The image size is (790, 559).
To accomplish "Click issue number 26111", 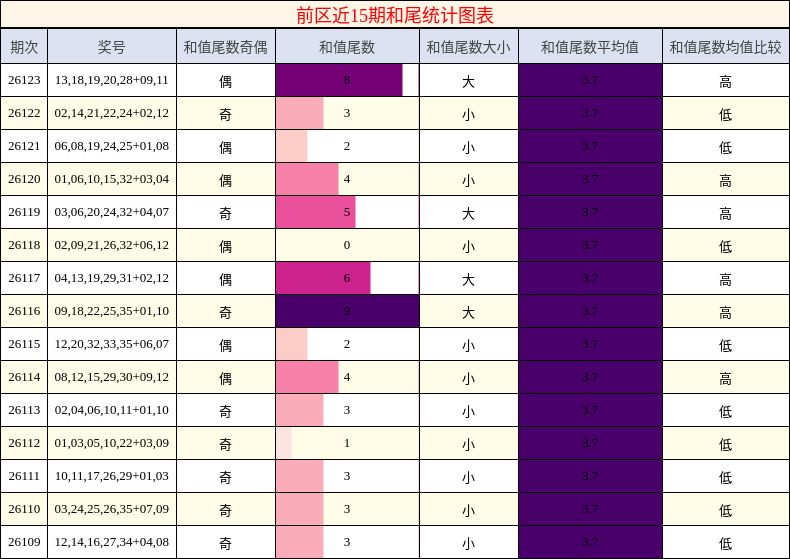I will click(24, 476).
